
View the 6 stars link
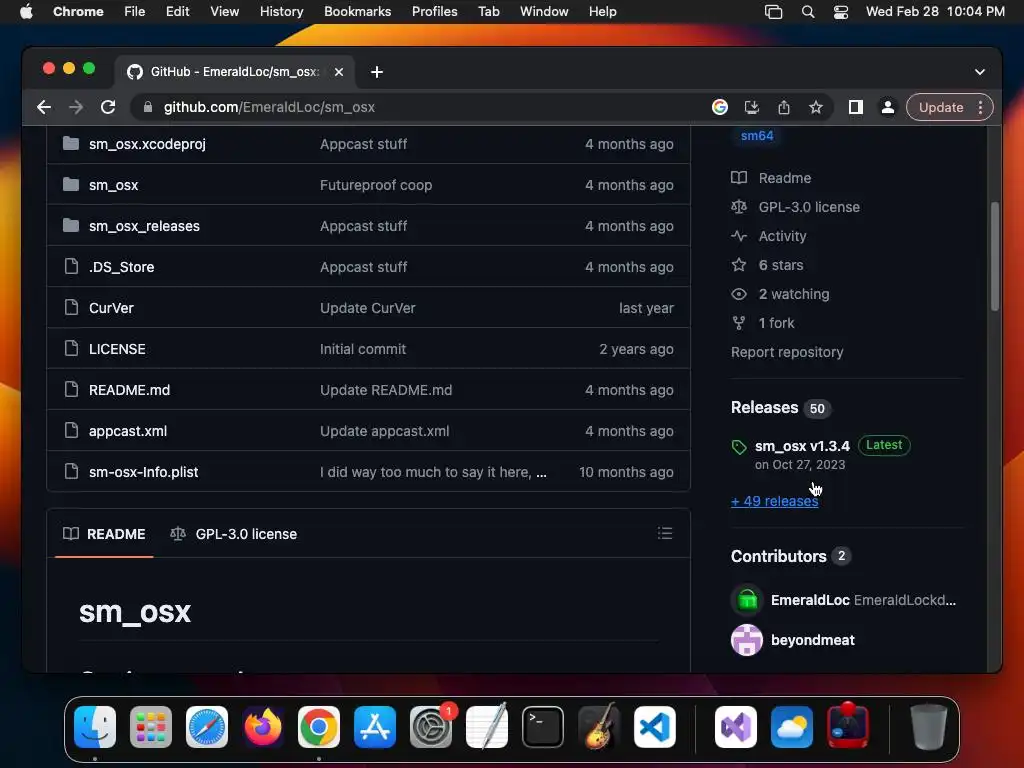point(767,265)
